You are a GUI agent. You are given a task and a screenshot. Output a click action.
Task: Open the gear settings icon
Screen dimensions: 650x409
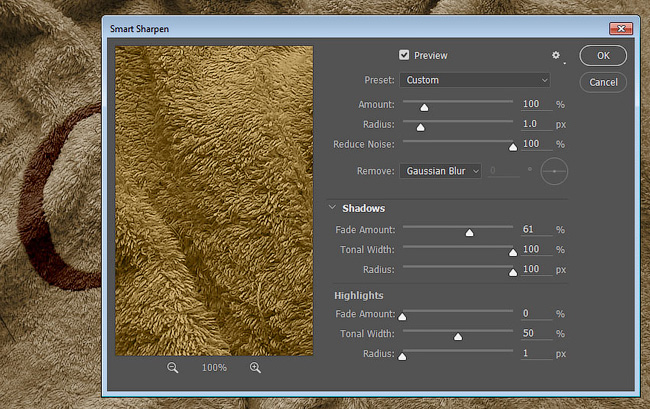[556, 55]
